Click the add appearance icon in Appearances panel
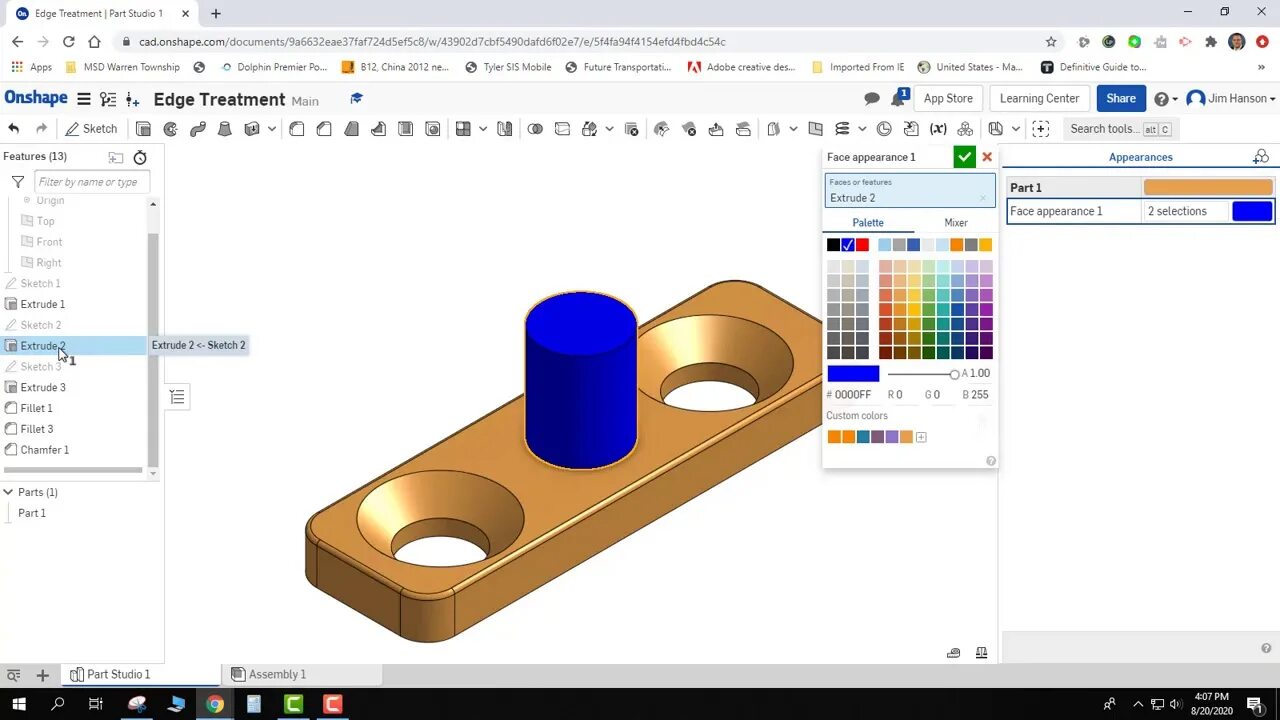The width and height of the screenshot is (1280, 720). [1261, 157]
